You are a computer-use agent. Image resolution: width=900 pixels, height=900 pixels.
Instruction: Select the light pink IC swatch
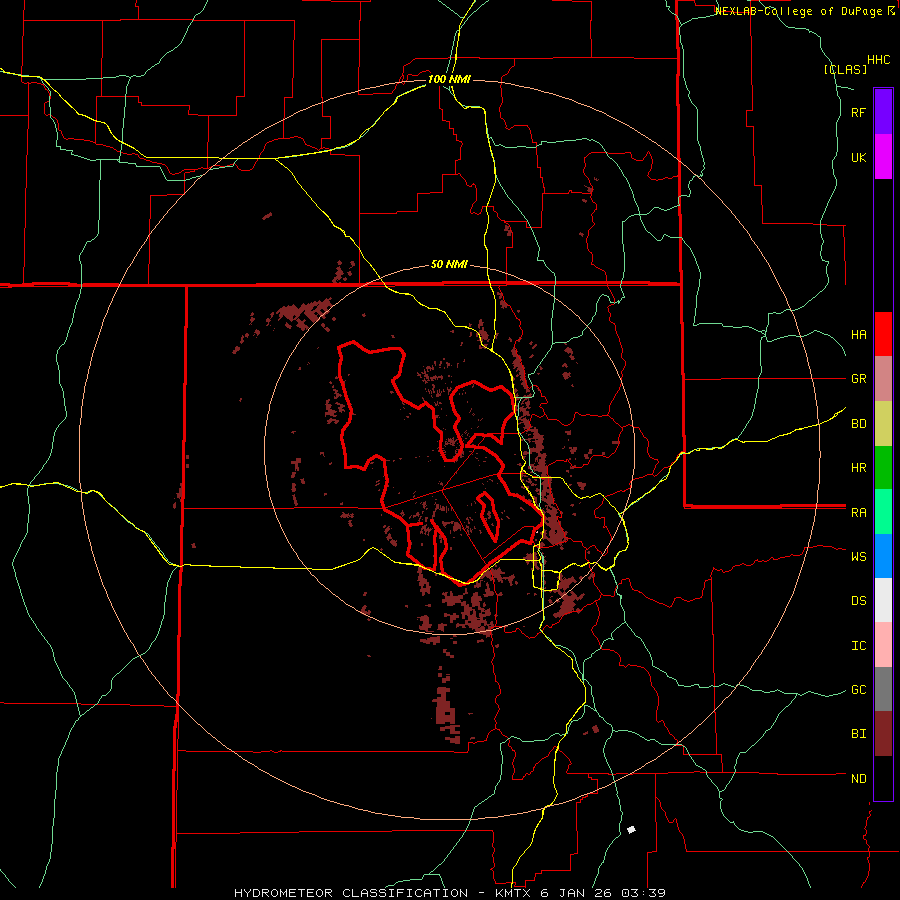point(883,645)
